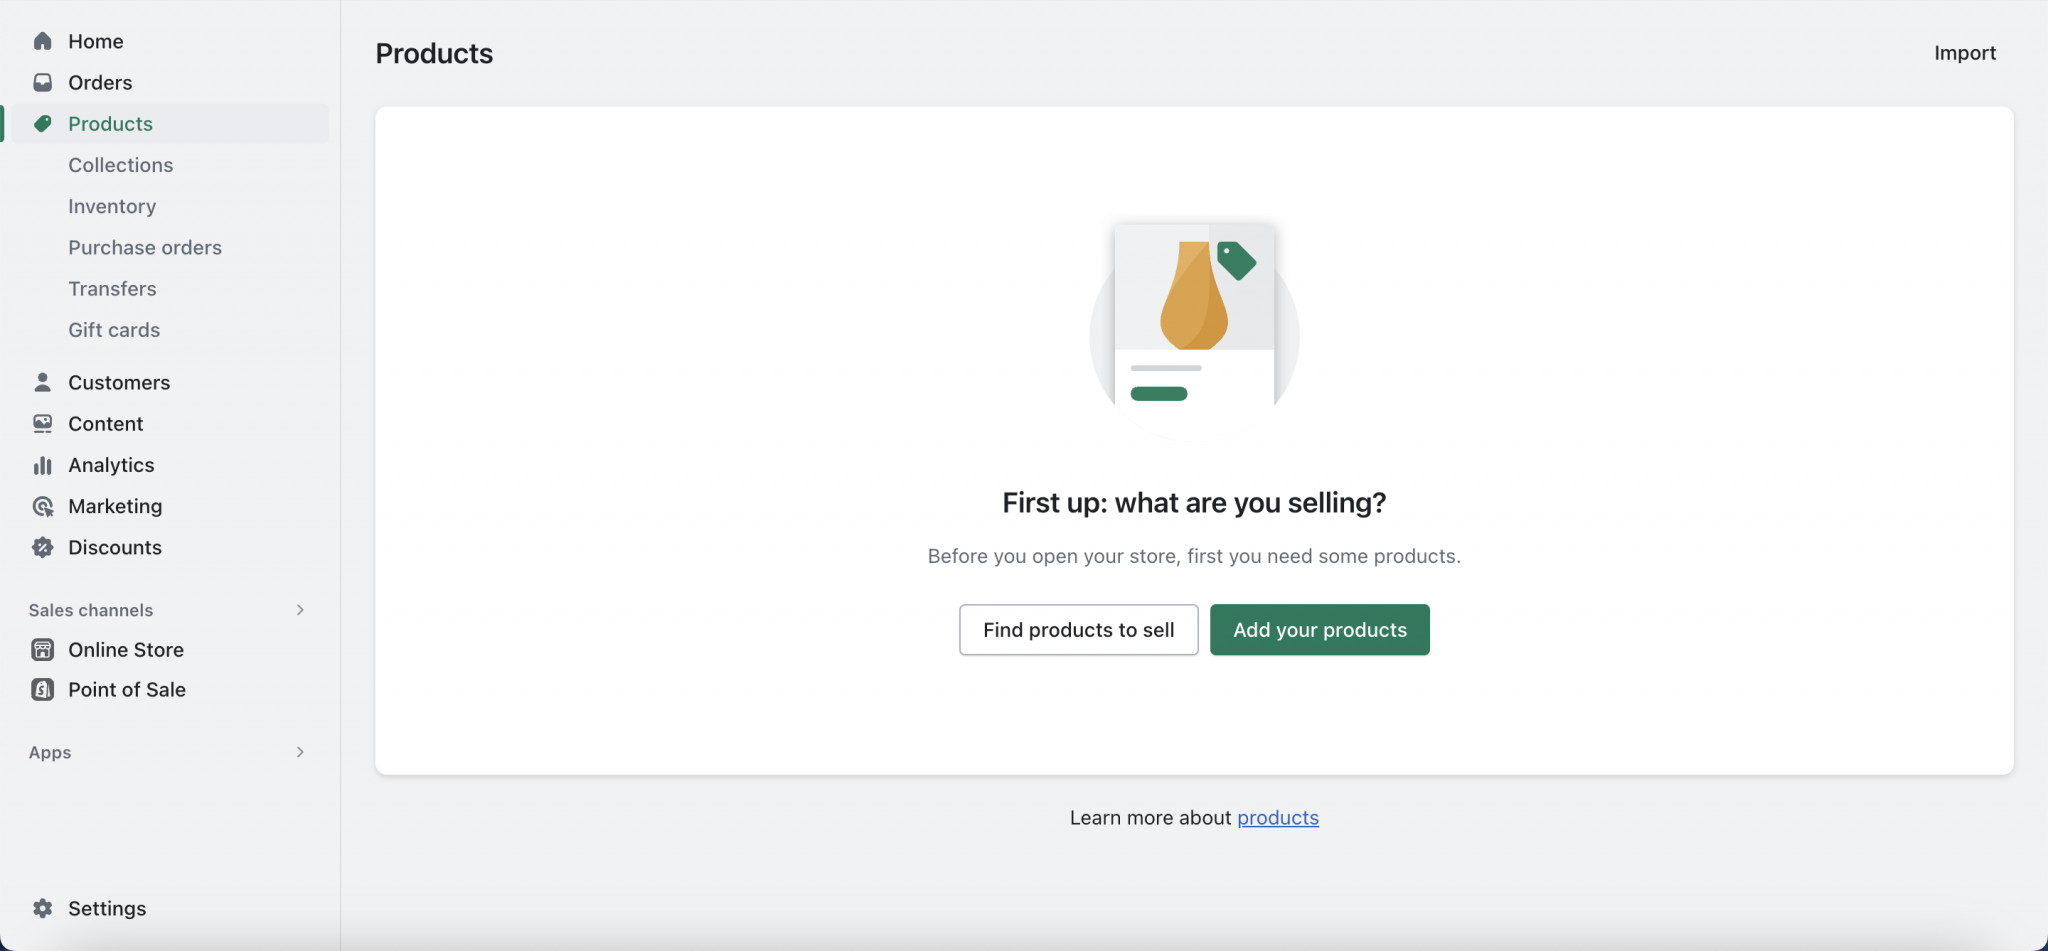2048x951 pixels.
Task: Click the Analytics bar chart icon
Action: point(42,465)
